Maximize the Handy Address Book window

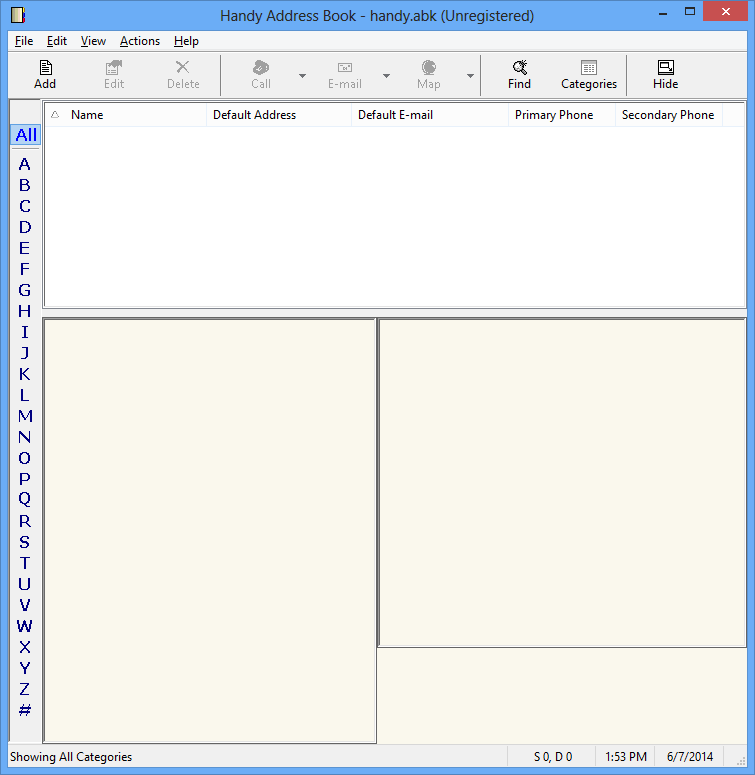click(x=690, y=11)
